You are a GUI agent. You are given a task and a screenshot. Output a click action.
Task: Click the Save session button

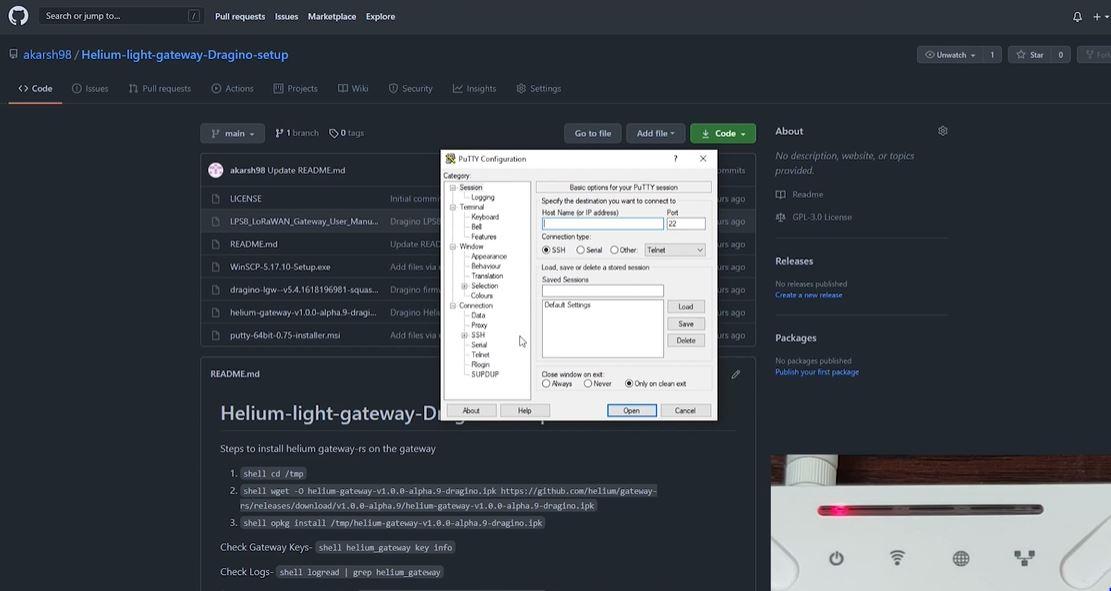tap(686, 324)
